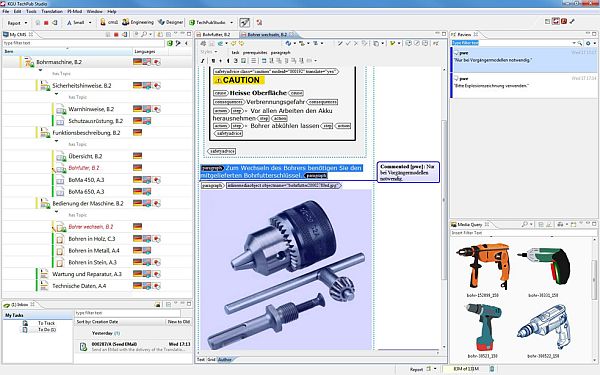
Task: Open the File menu
Action: (x=6, y=11)
